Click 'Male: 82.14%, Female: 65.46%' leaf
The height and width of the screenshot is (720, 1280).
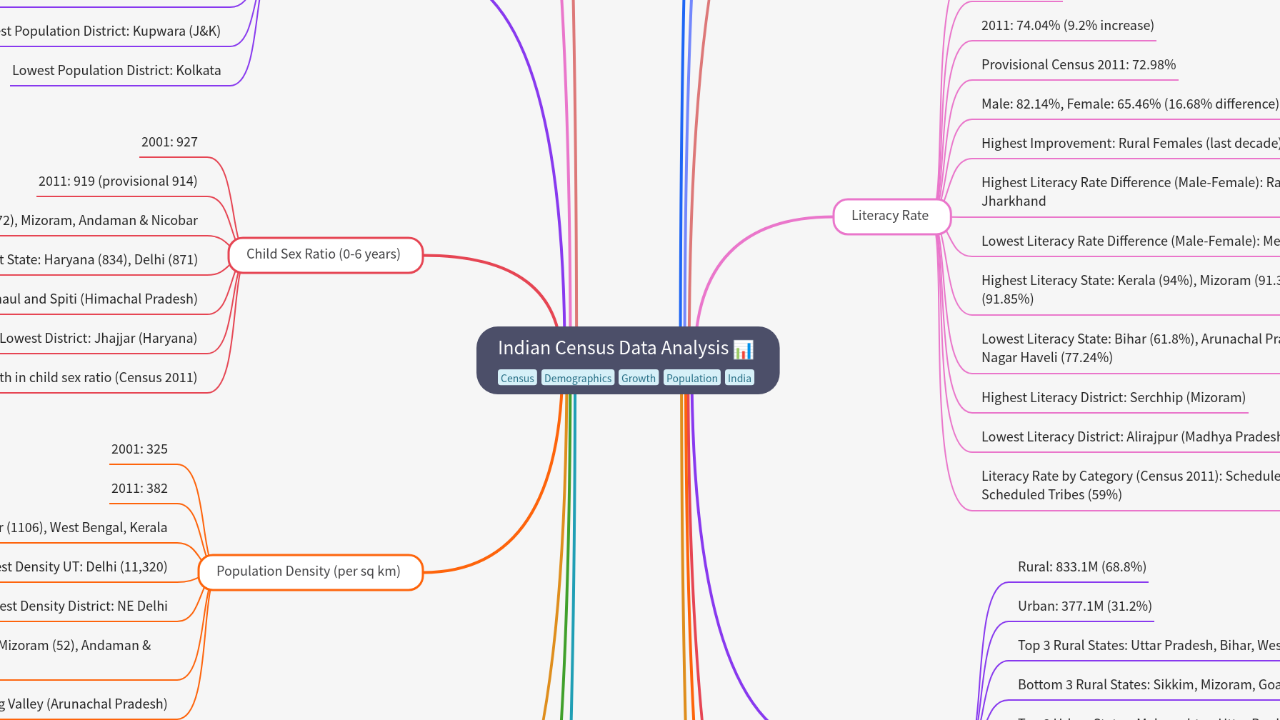pos(1130,103)
